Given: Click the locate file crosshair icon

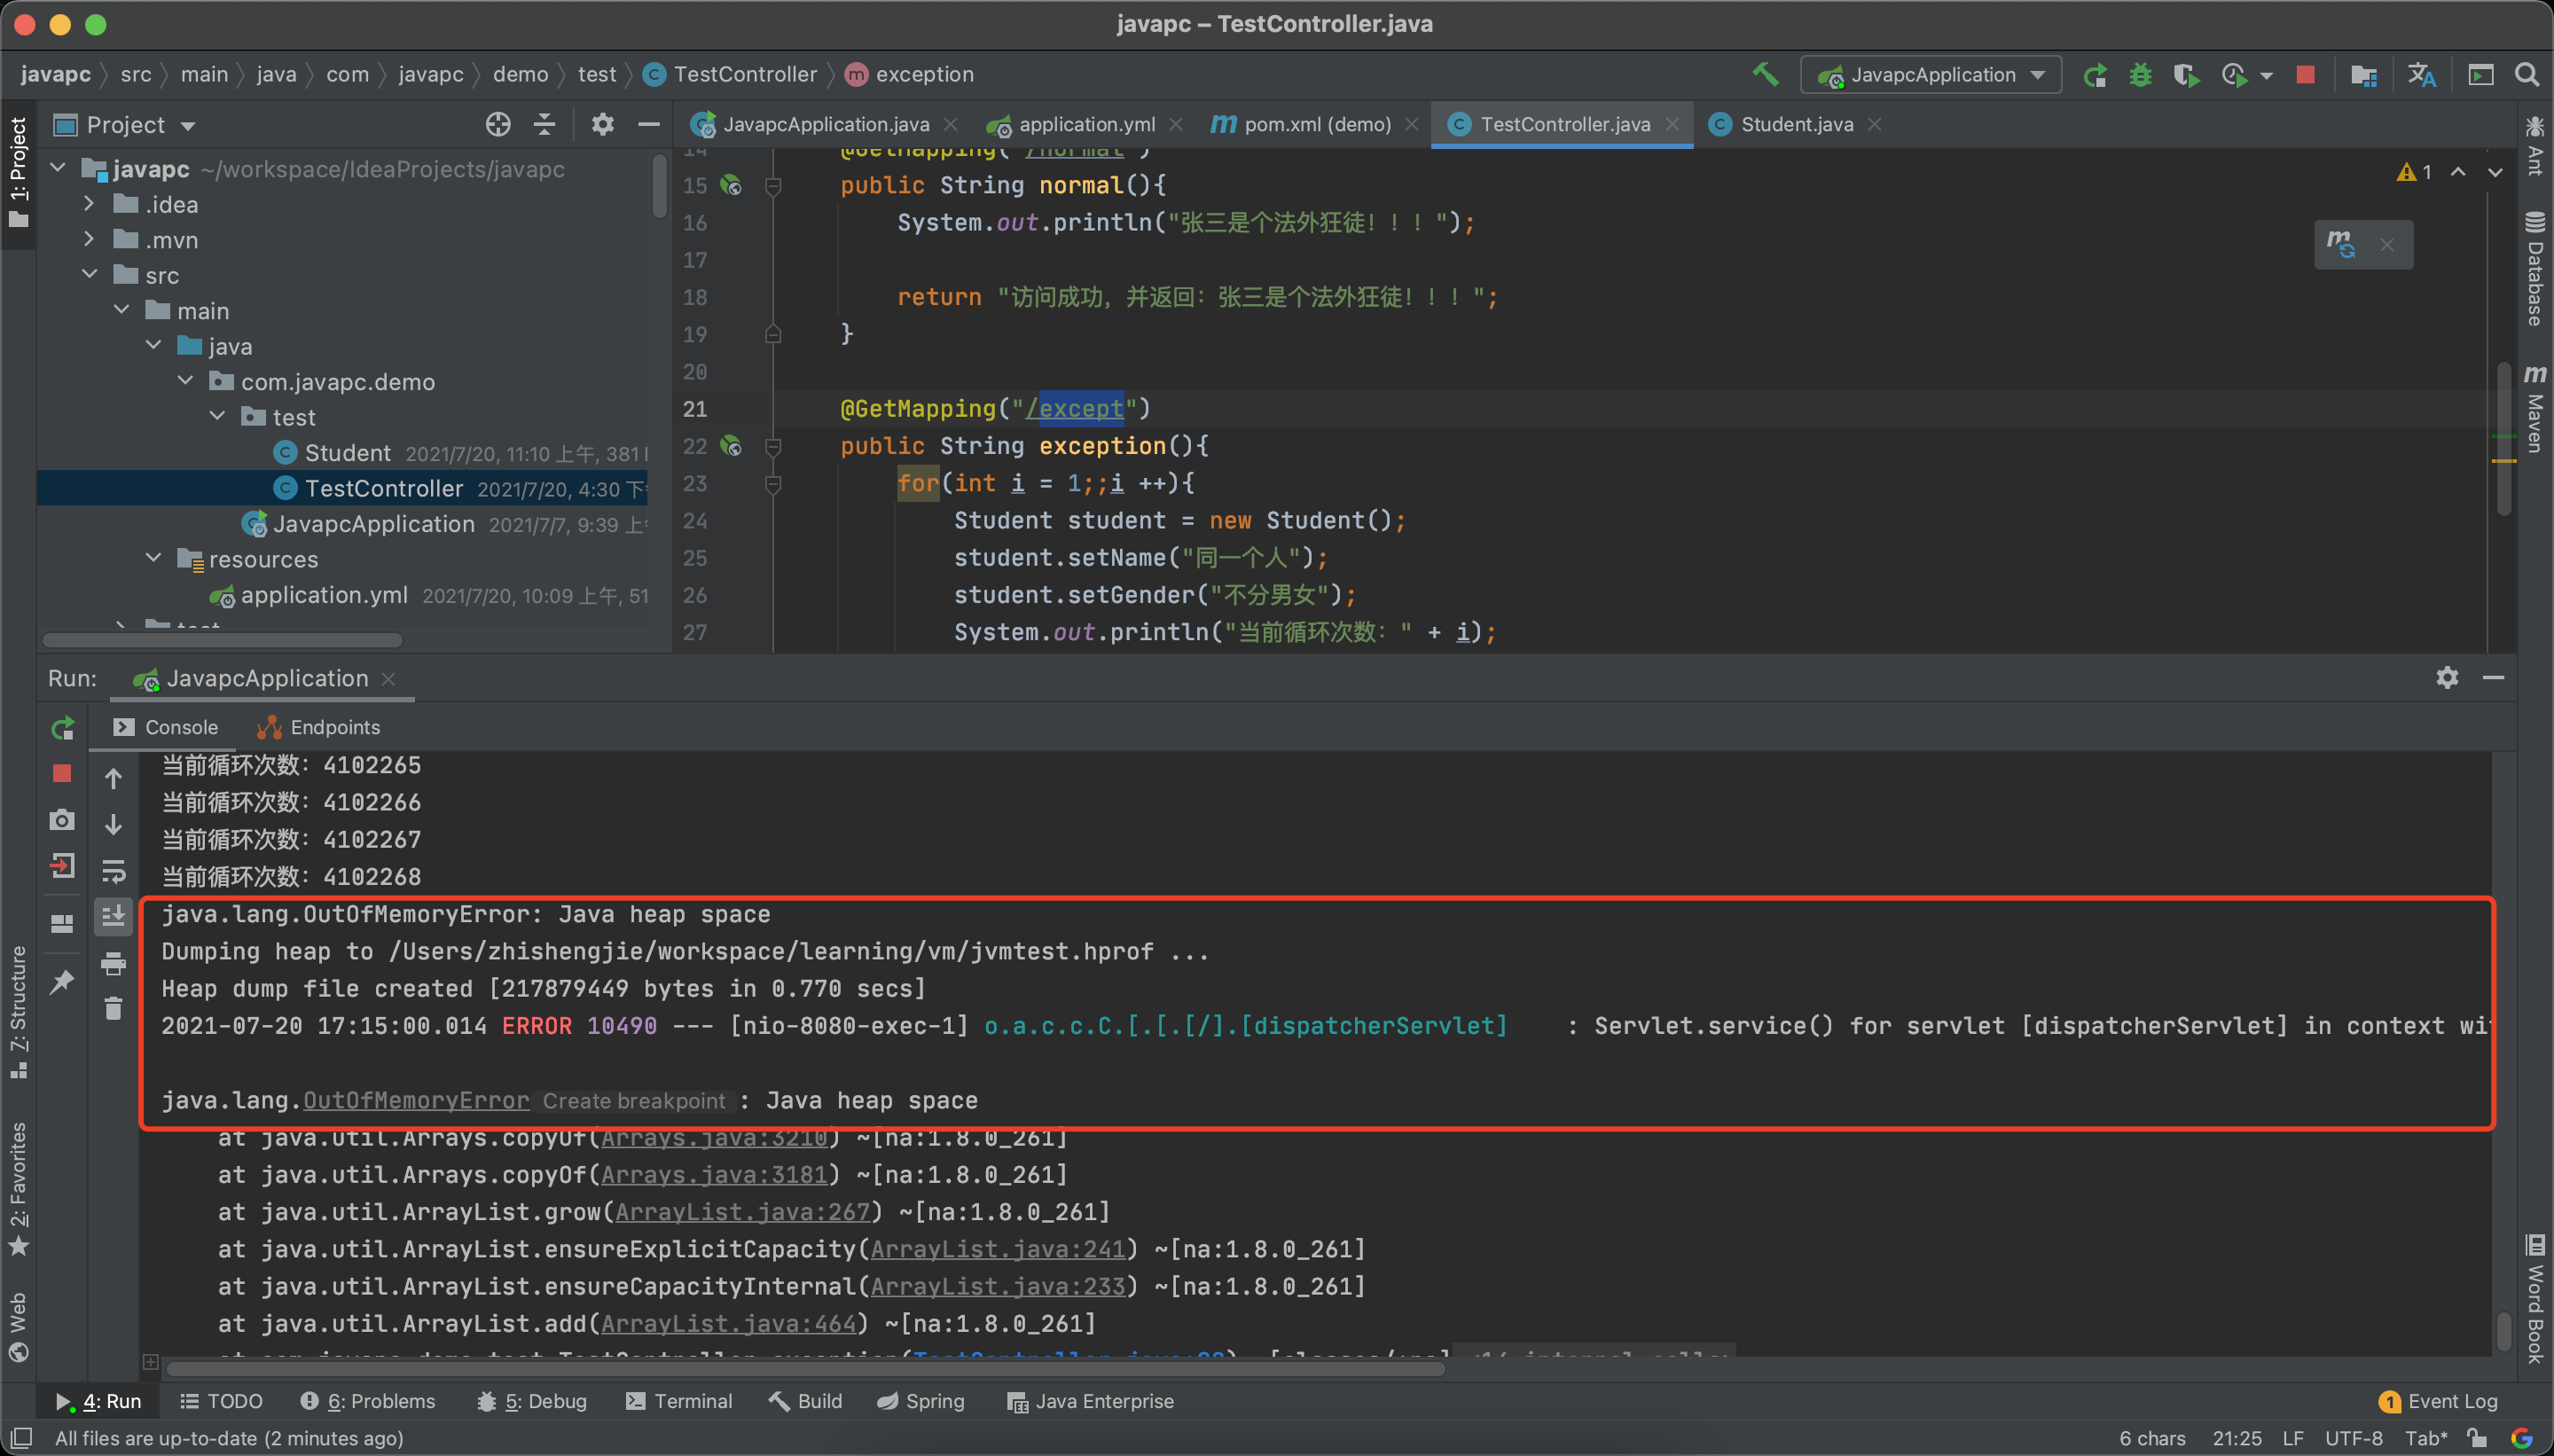Looking at the screenshot, I should point(498,125).
